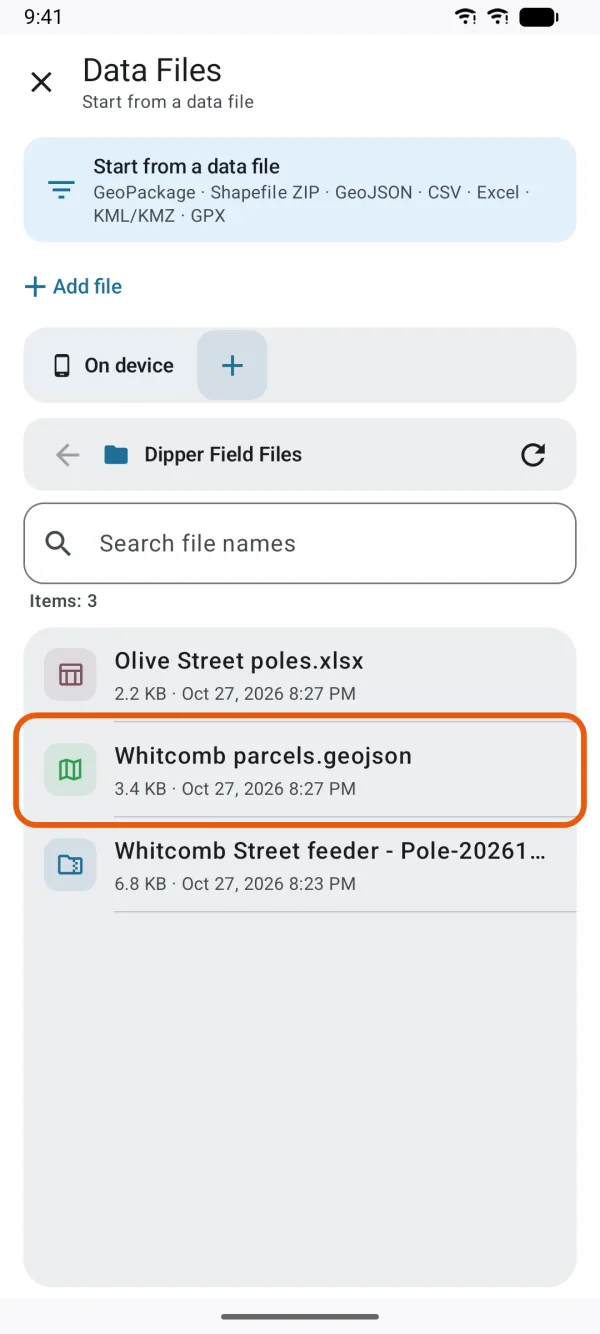Tap the Start from a data file banner
600x1334 pixels.
[x=300, y=190]
